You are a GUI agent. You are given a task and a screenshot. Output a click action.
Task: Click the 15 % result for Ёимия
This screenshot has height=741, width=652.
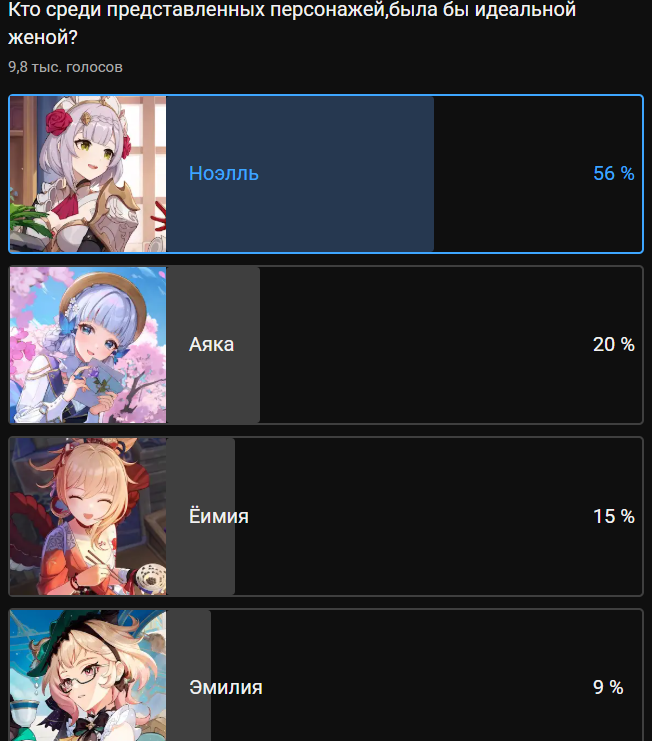pos(613,517)
